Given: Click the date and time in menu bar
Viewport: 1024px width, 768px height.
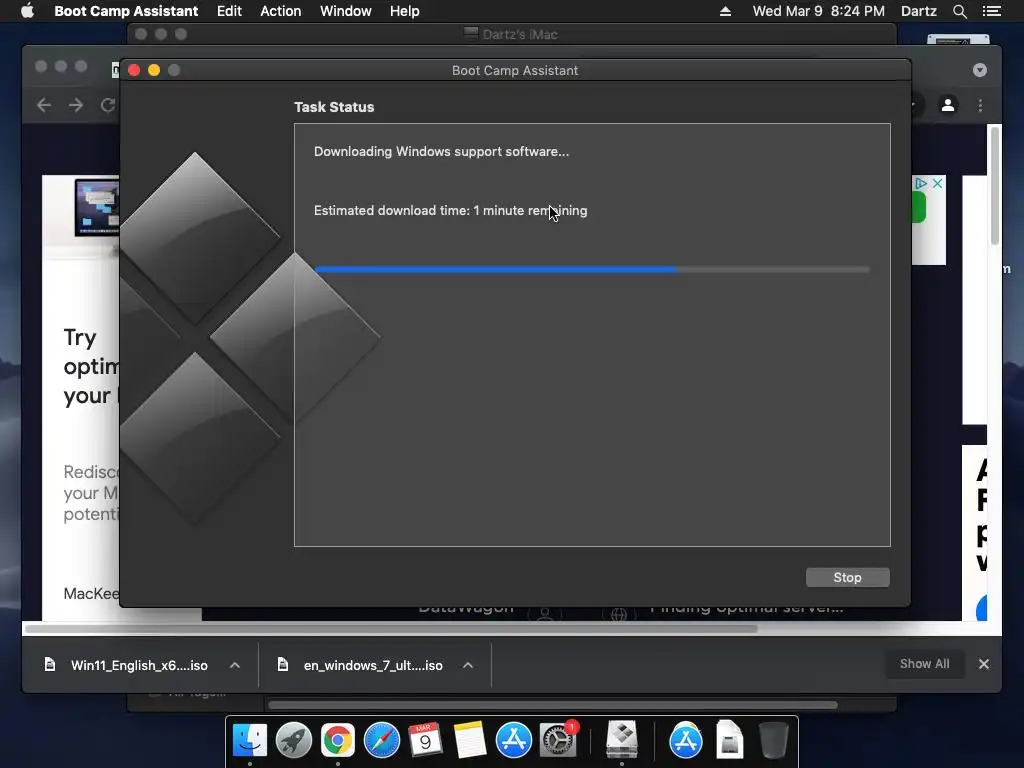Looking at the screenshot, I should 818,11.
